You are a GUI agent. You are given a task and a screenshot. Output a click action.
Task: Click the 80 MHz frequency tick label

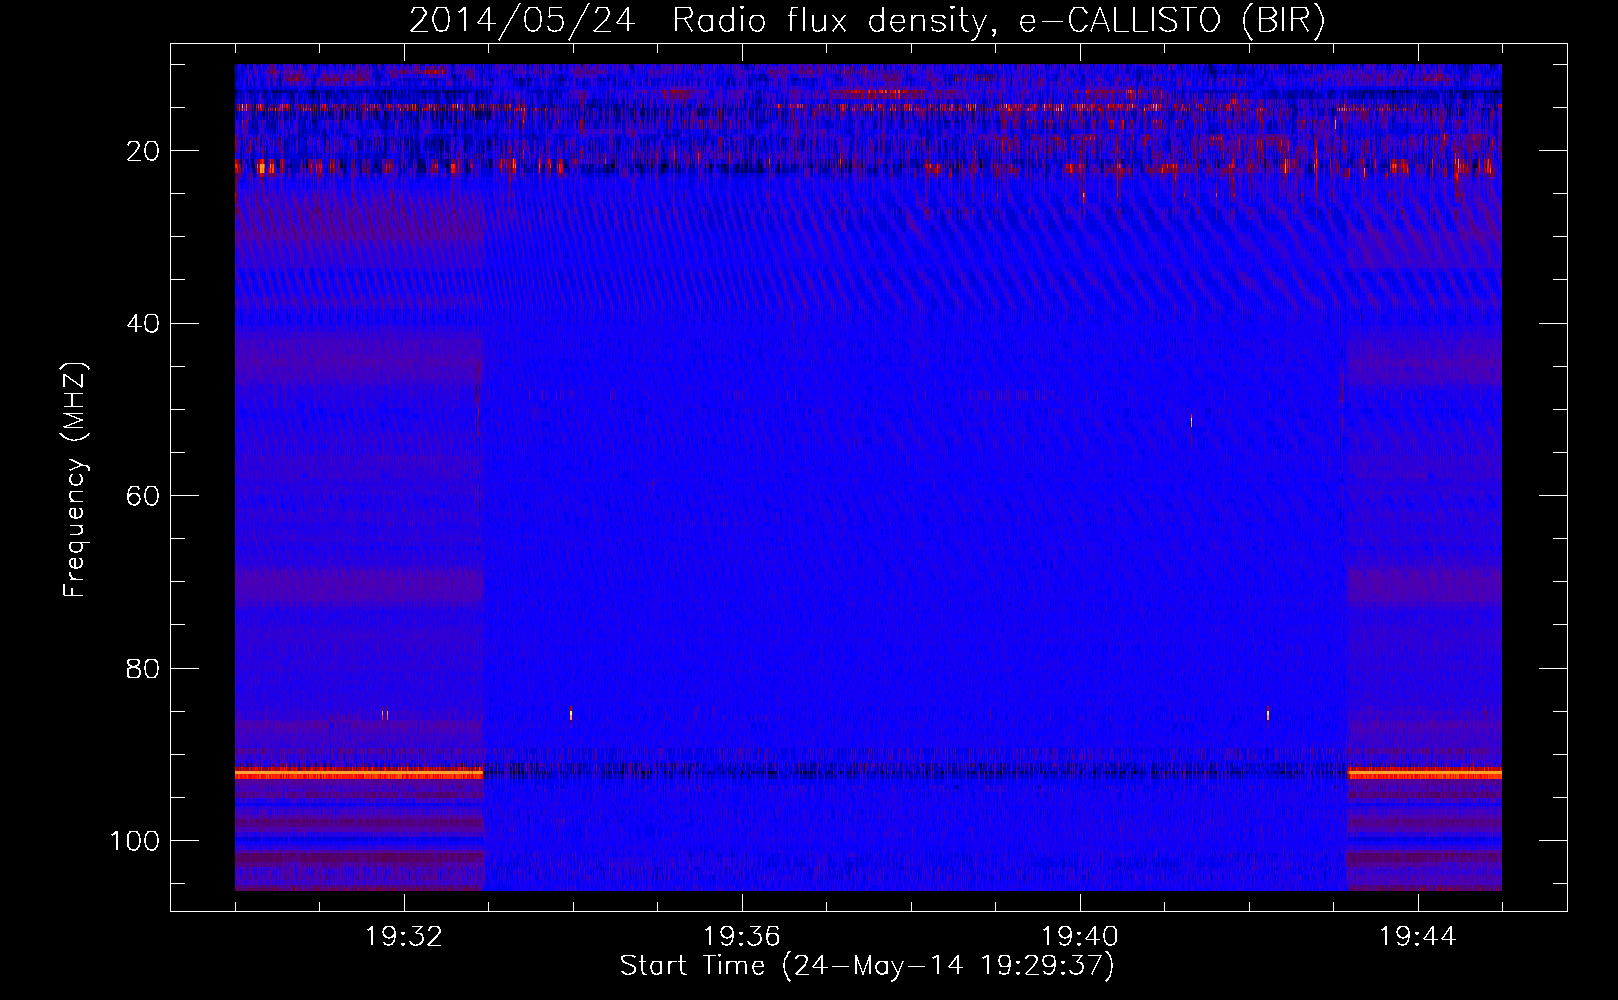pos(144,668)
